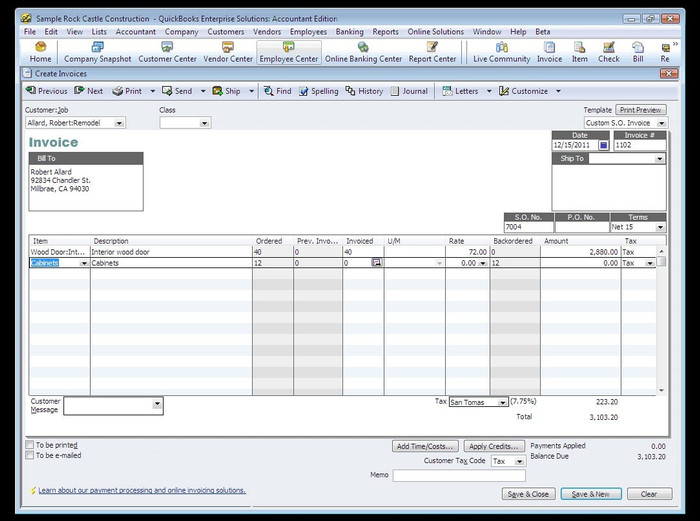
Task: Click the Save & Close button
Action: pyautogui.click(x=527, y=494)
